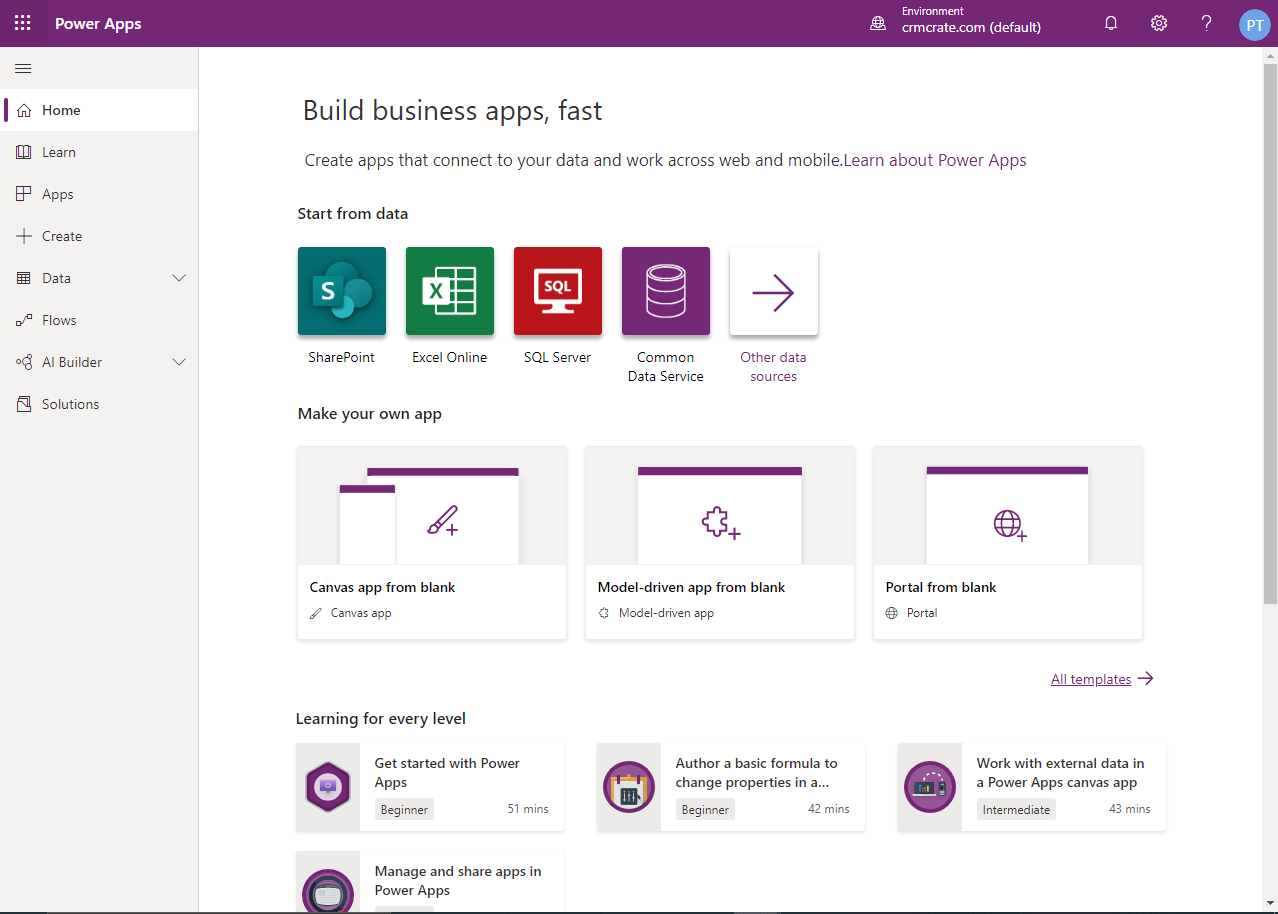Select the Portal from blank card
The width and height of the screenshot is (1278, 914).
[1008, 543]
